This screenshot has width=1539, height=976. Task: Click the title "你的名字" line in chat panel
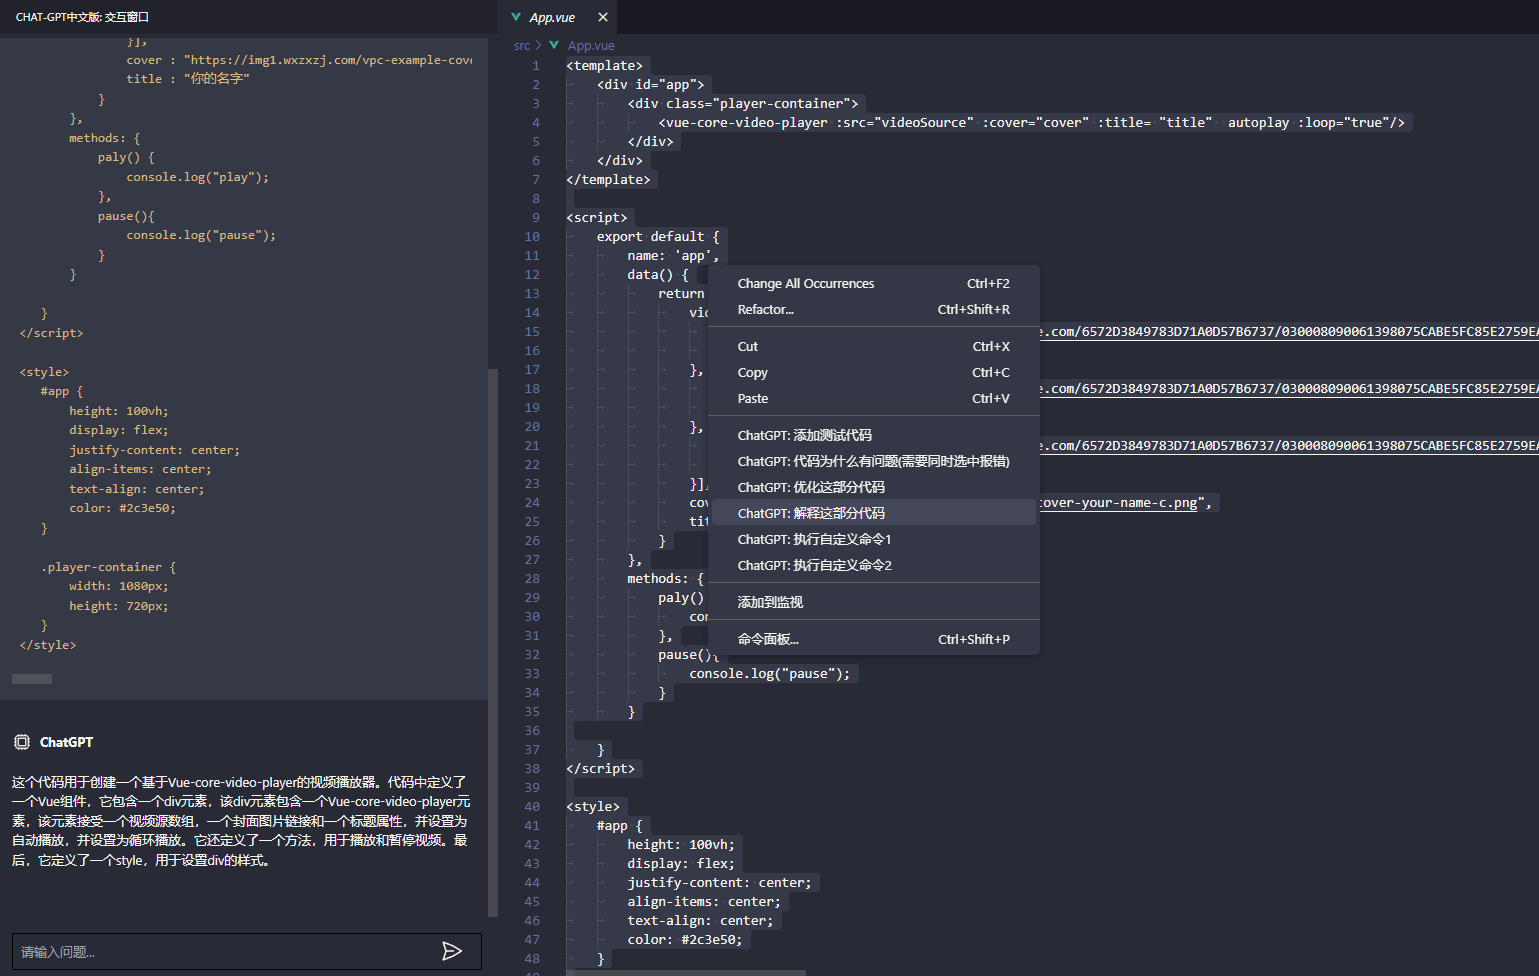coord(188,79)
